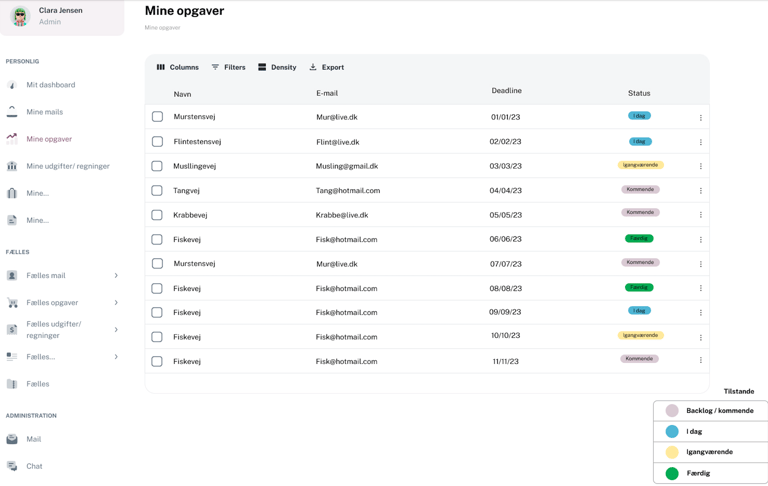Open the Fælles sidebar item
Viewport: 768px width, 486px height.
click(38, 384)
